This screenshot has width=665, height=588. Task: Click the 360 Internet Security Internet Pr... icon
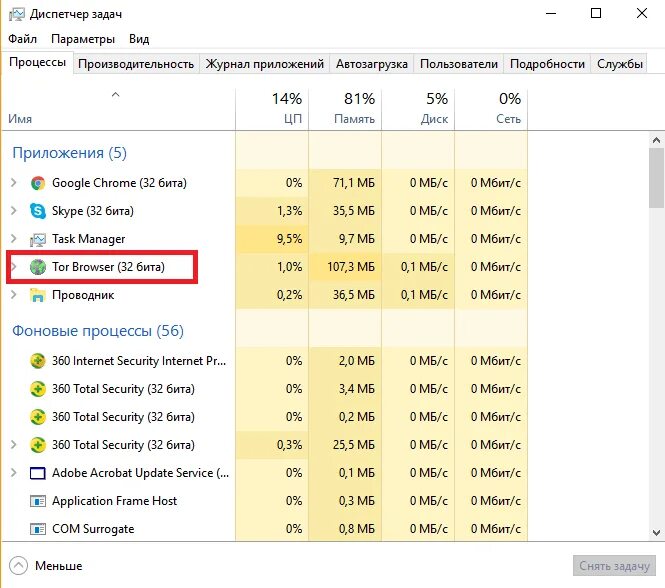(38, 361)
